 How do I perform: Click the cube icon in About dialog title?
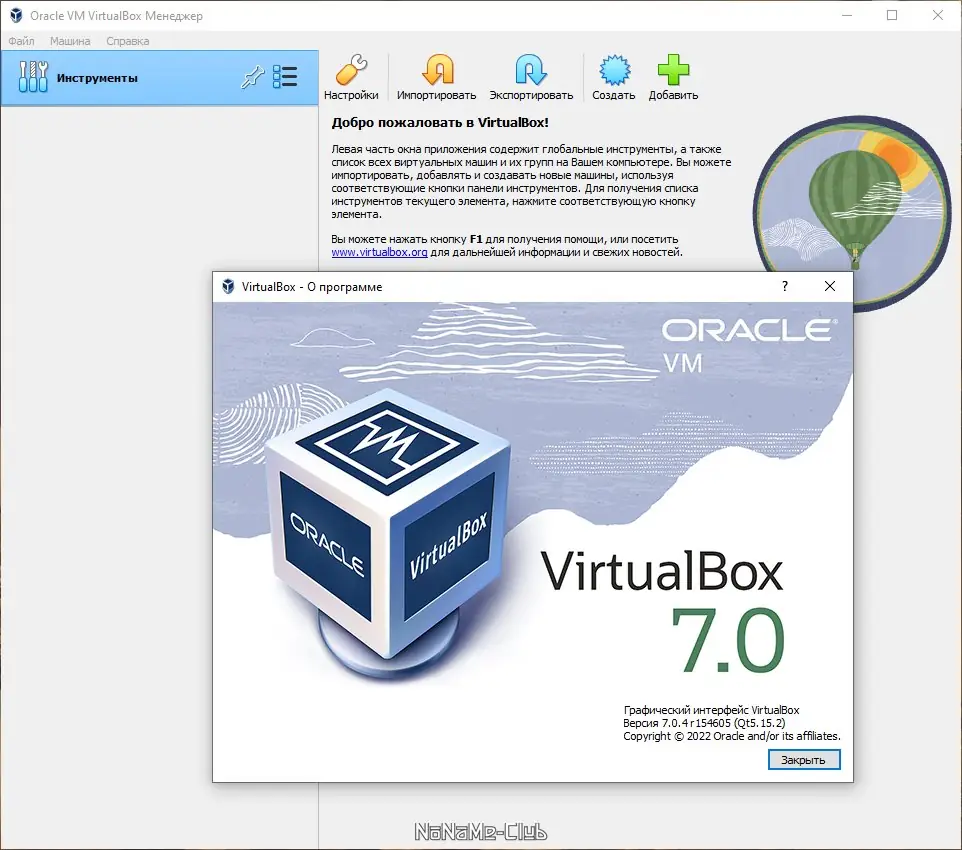click(x=228, y=287)
